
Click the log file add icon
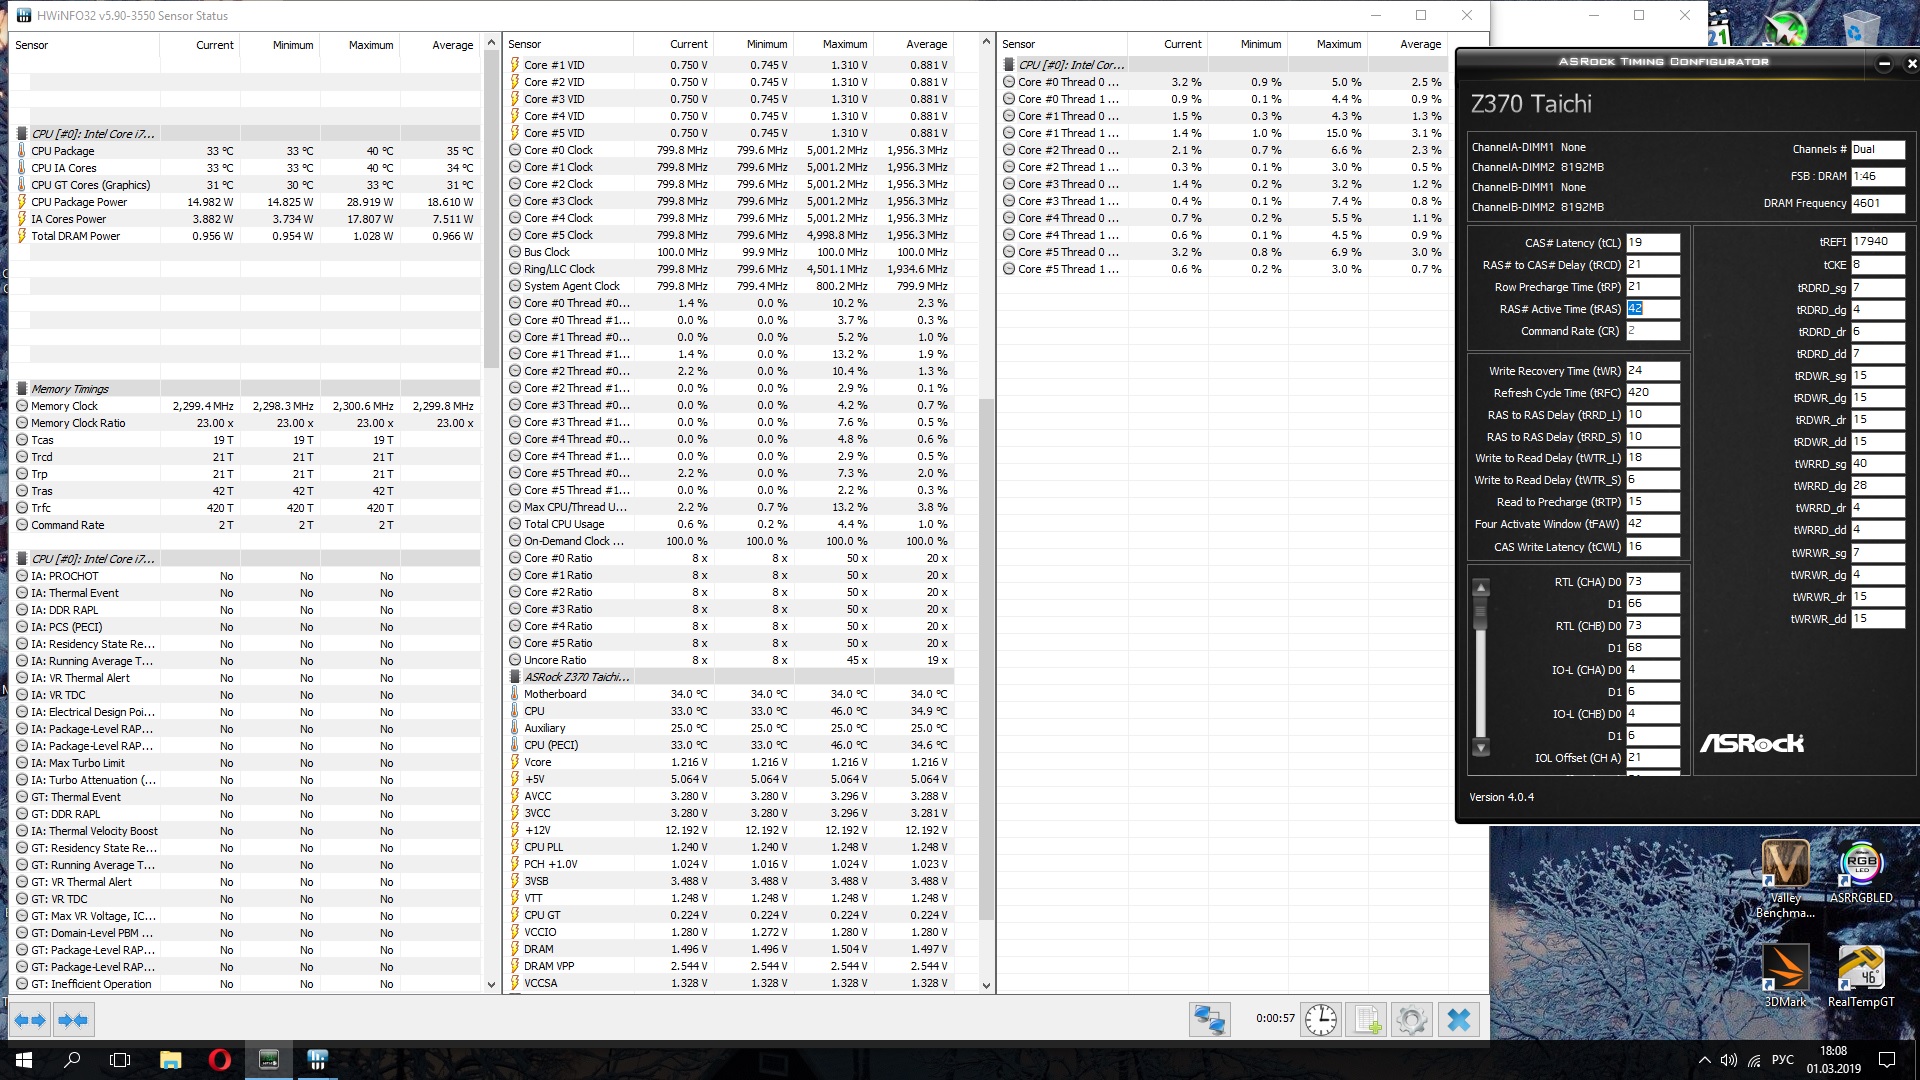click(x=1367, y=1020)
